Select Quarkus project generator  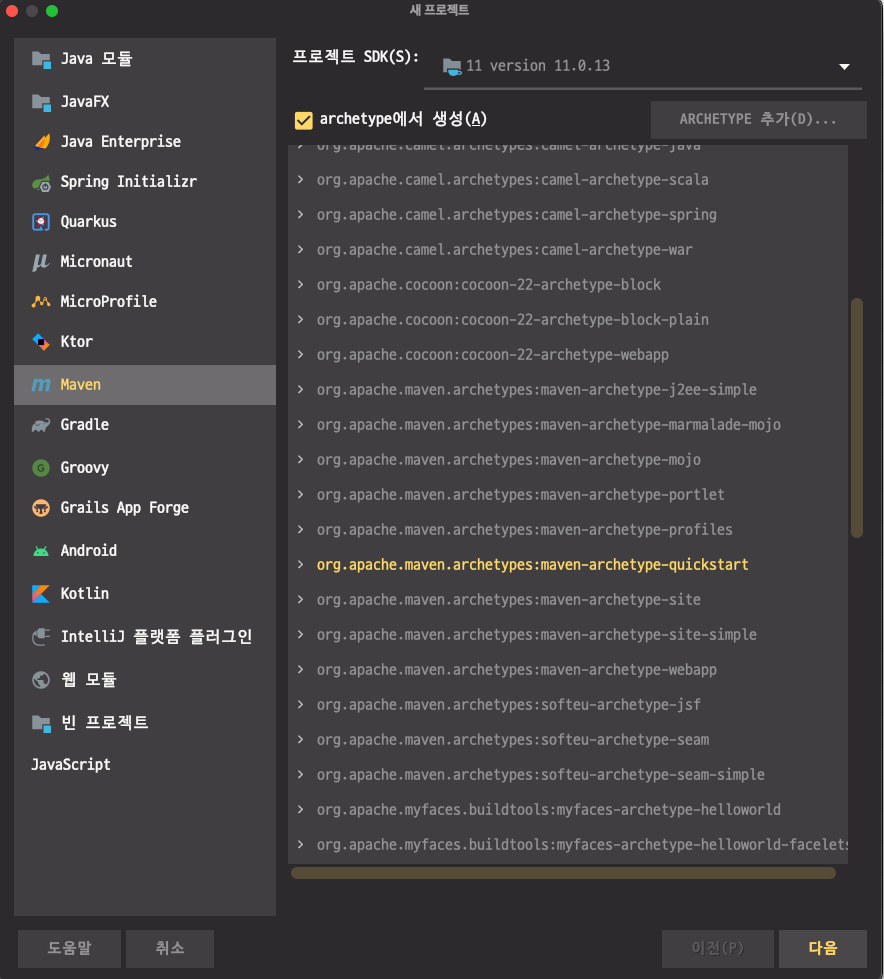click(x=145, y=222)
